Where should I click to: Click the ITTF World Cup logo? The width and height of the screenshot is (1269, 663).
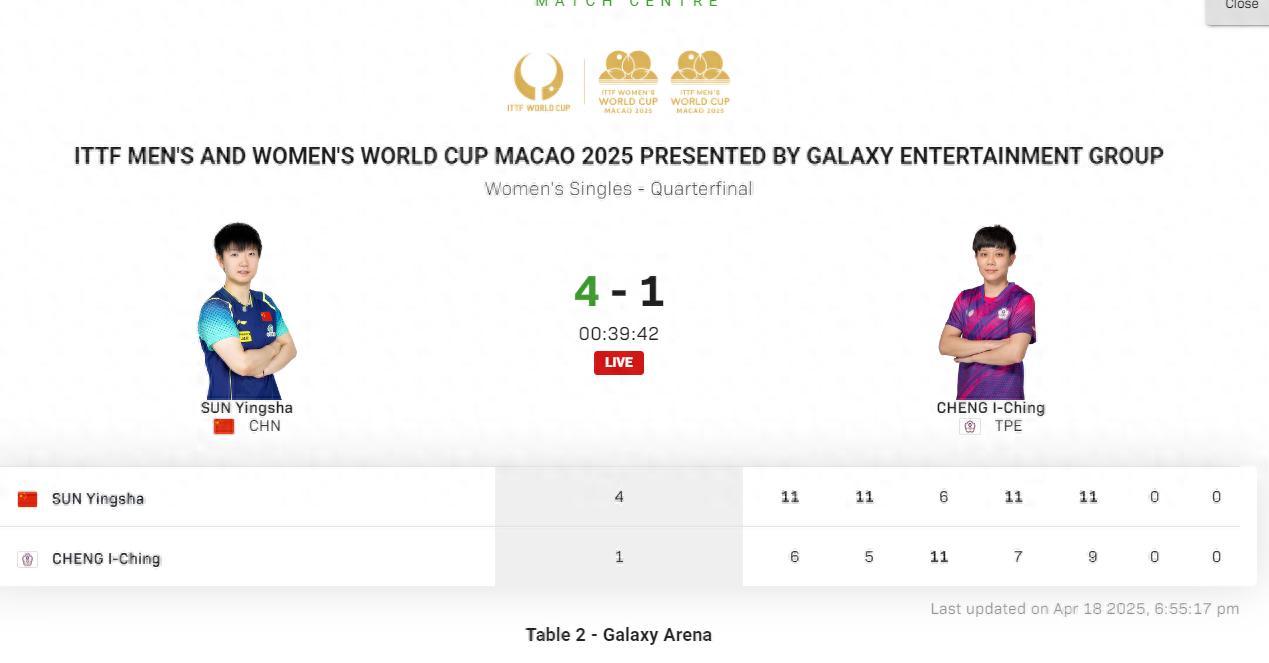[539, 81]
